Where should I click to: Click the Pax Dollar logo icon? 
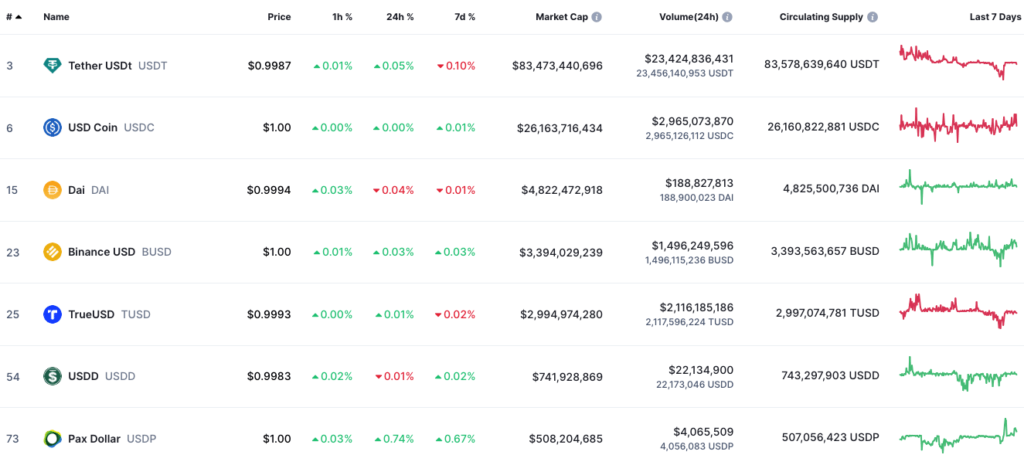(53, 438)
